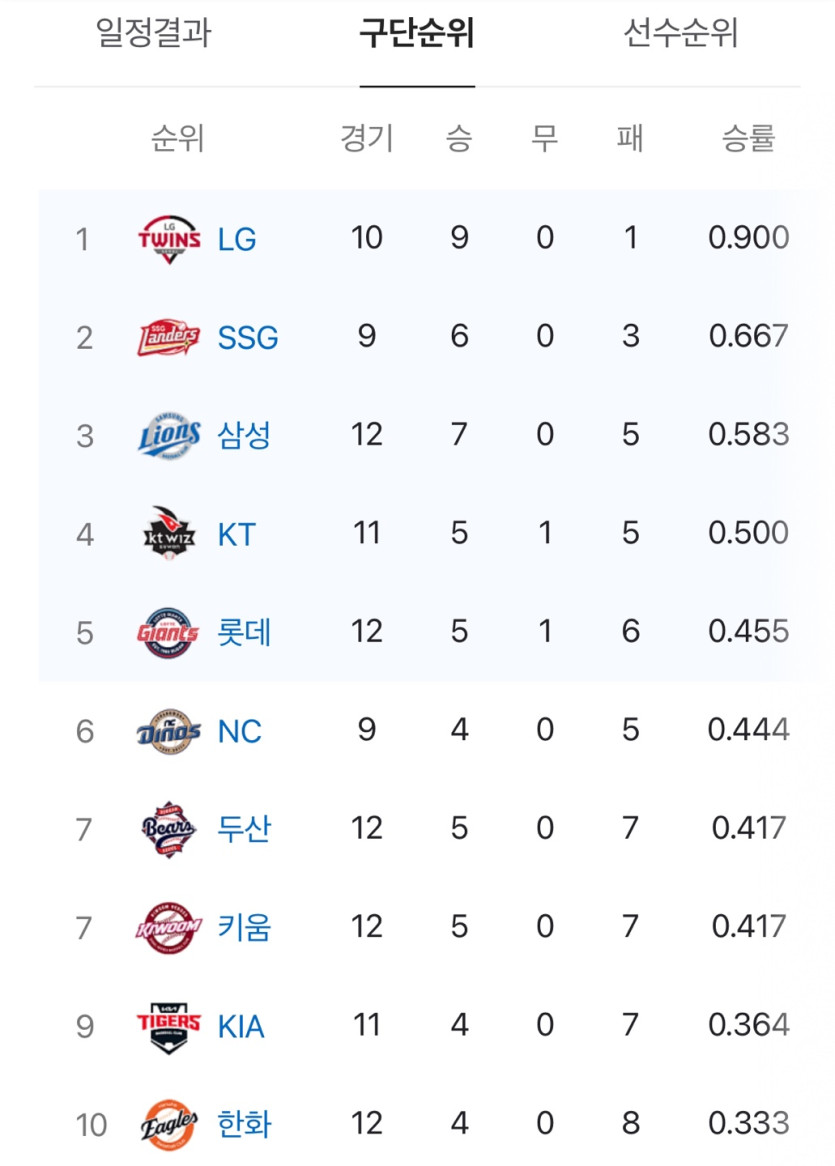Open the KIA team name link

241,1026
